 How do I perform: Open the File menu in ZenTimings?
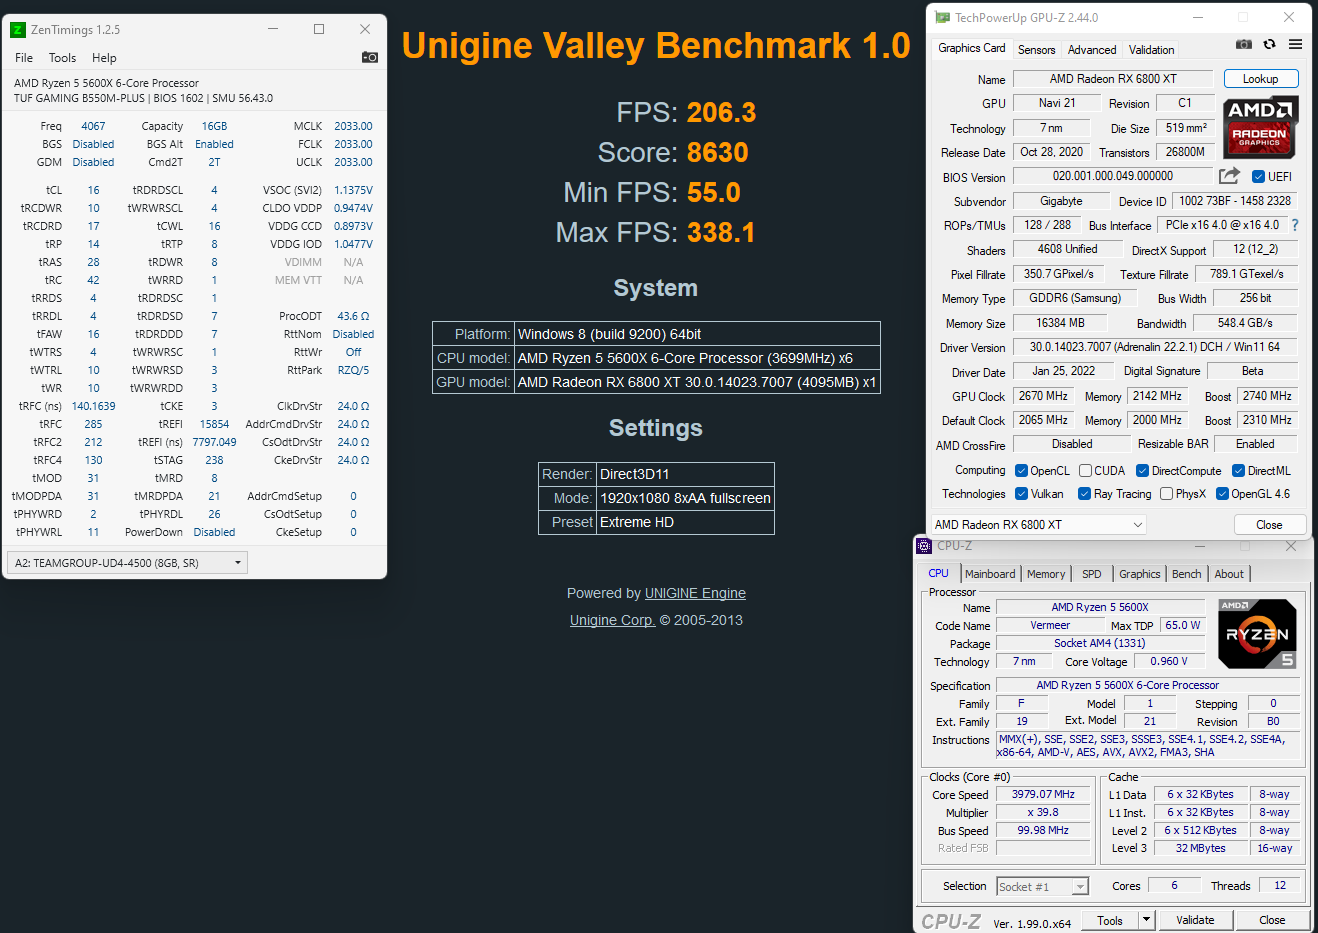(x=24, y=58)
